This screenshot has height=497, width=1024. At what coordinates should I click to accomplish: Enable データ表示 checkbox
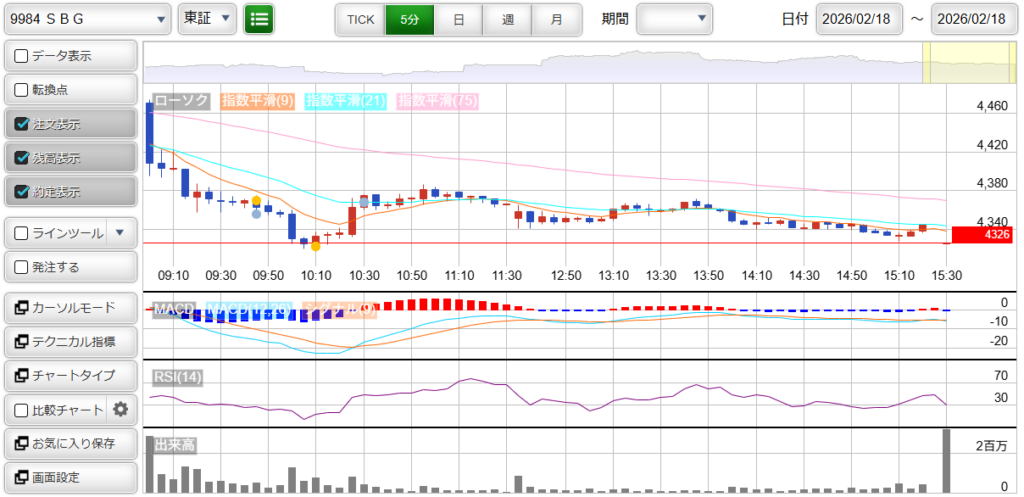(x=22, y=57)
